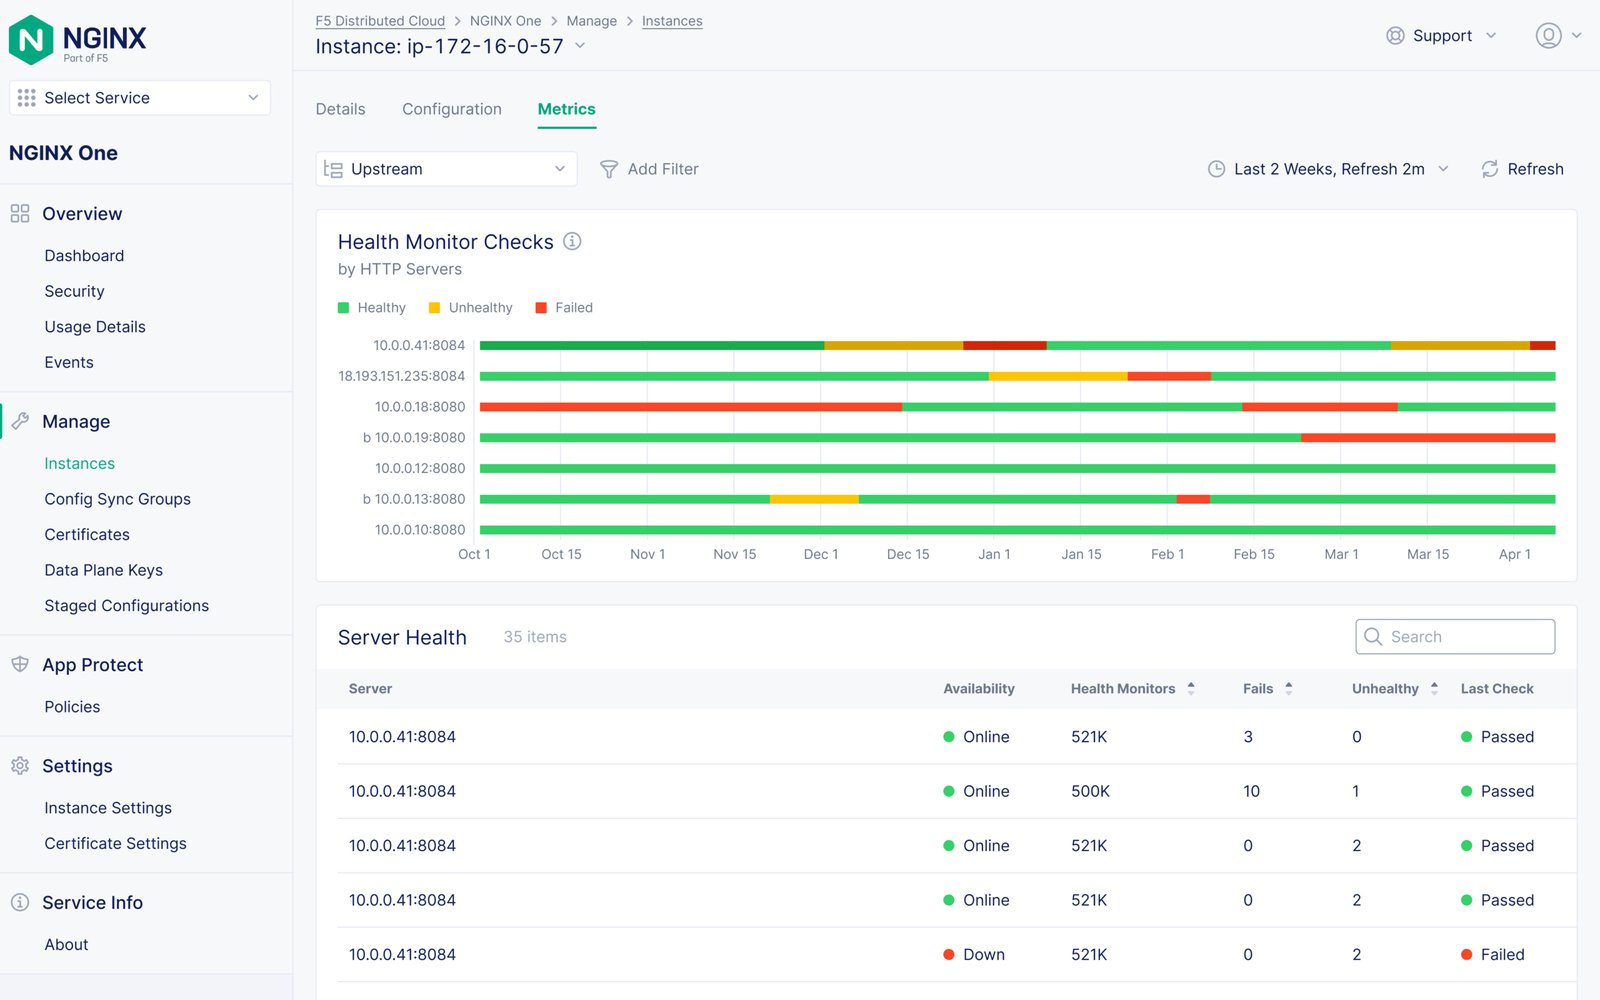Viewport: 1600px width, 1000px height.
Task: Expand the Upstream metrics dropdown
Action: point(446,169)
